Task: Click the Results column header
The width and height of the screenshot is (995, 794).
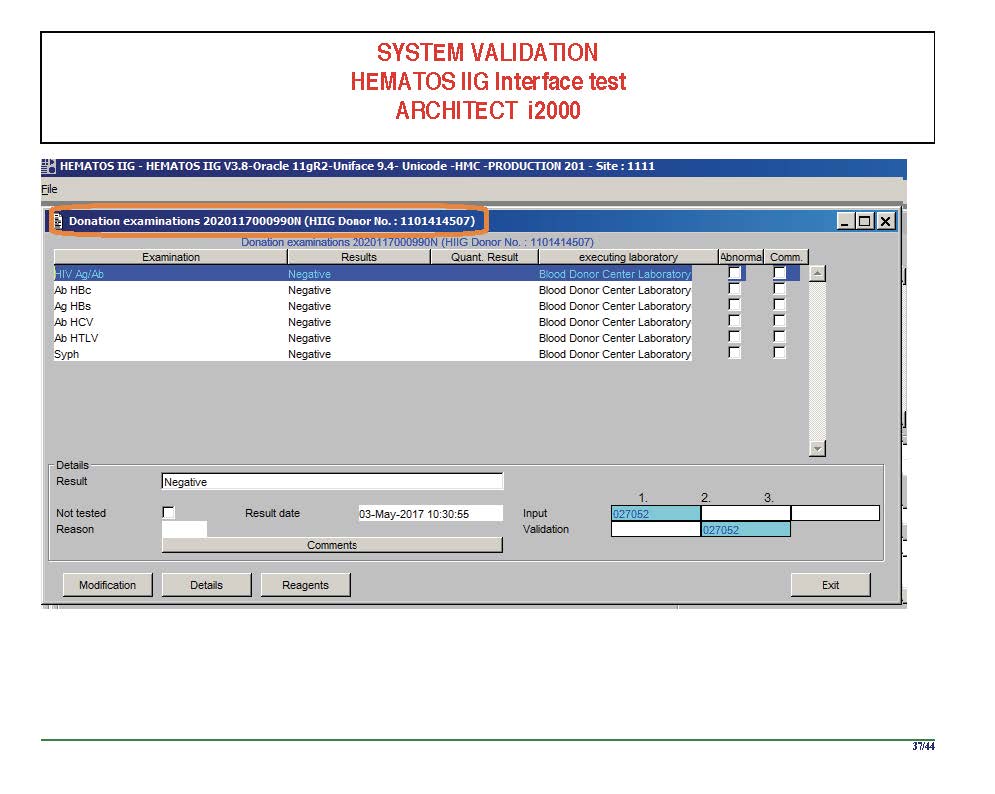Action: click(358, 257)
